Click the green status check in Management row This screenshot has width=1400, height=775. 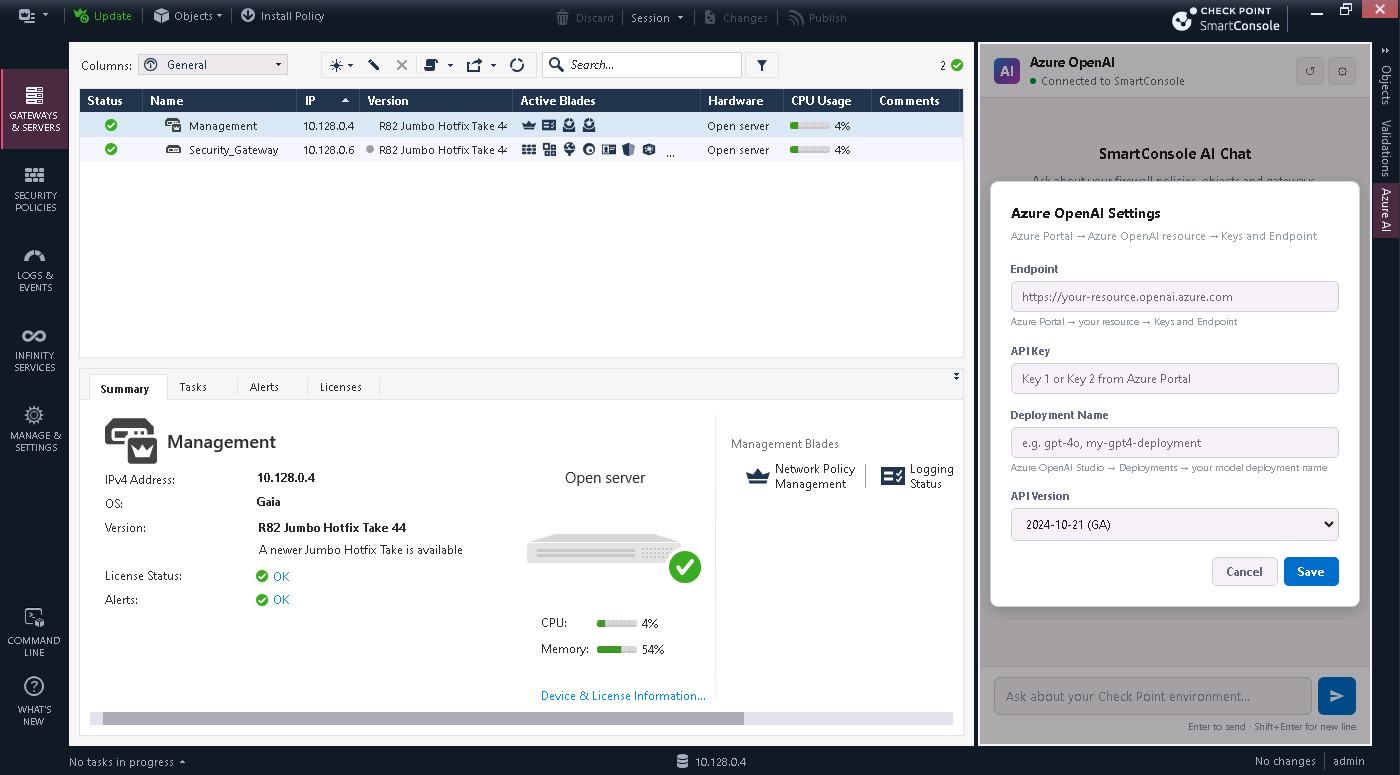pos(111,125)
